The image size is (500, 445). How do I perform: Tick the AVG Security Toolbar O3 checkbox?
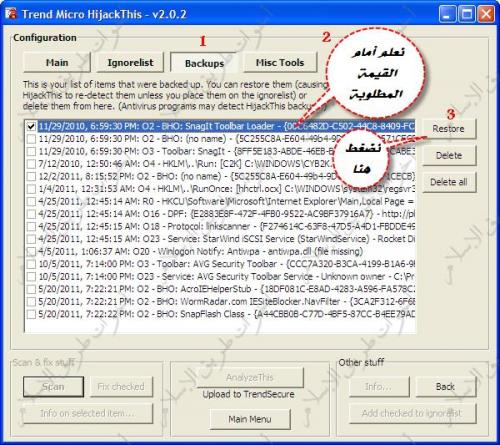click(31, 264)
